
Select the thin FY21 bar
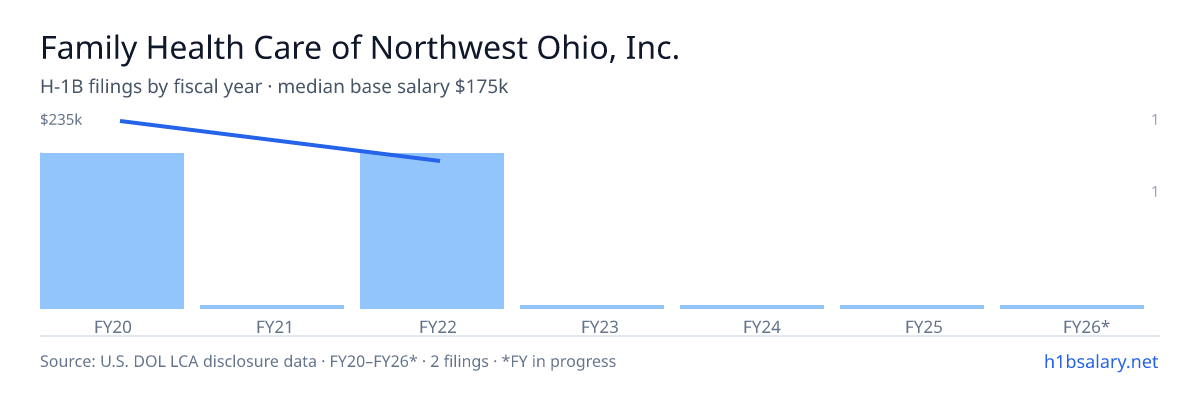point(272,307)
